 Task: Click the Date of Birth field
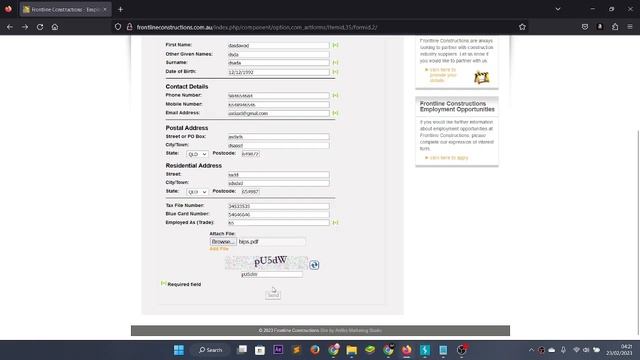coord(278,72)
